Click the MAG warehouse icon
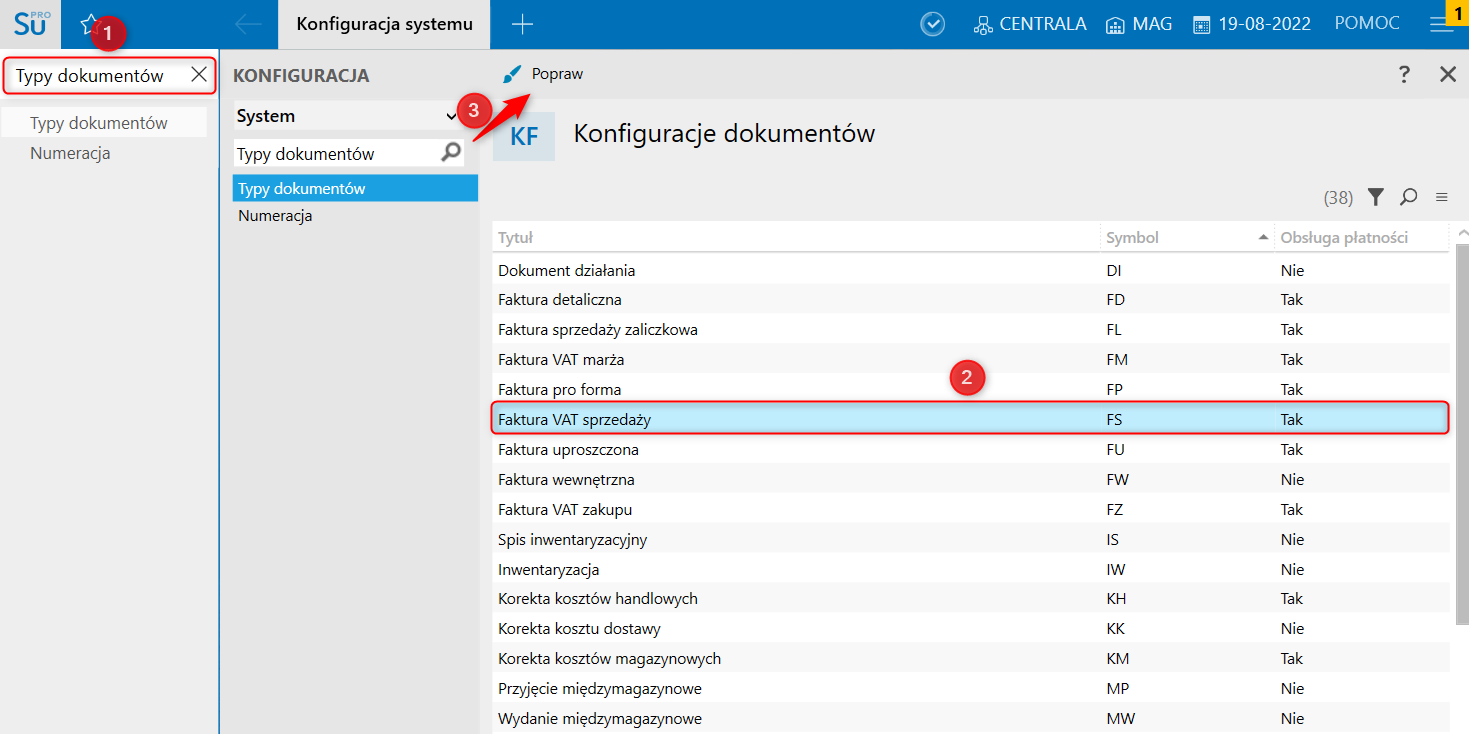Image resolution: width=1469 pixels, height=734 pixels. pyautogui.click(x=1116, y=25)
